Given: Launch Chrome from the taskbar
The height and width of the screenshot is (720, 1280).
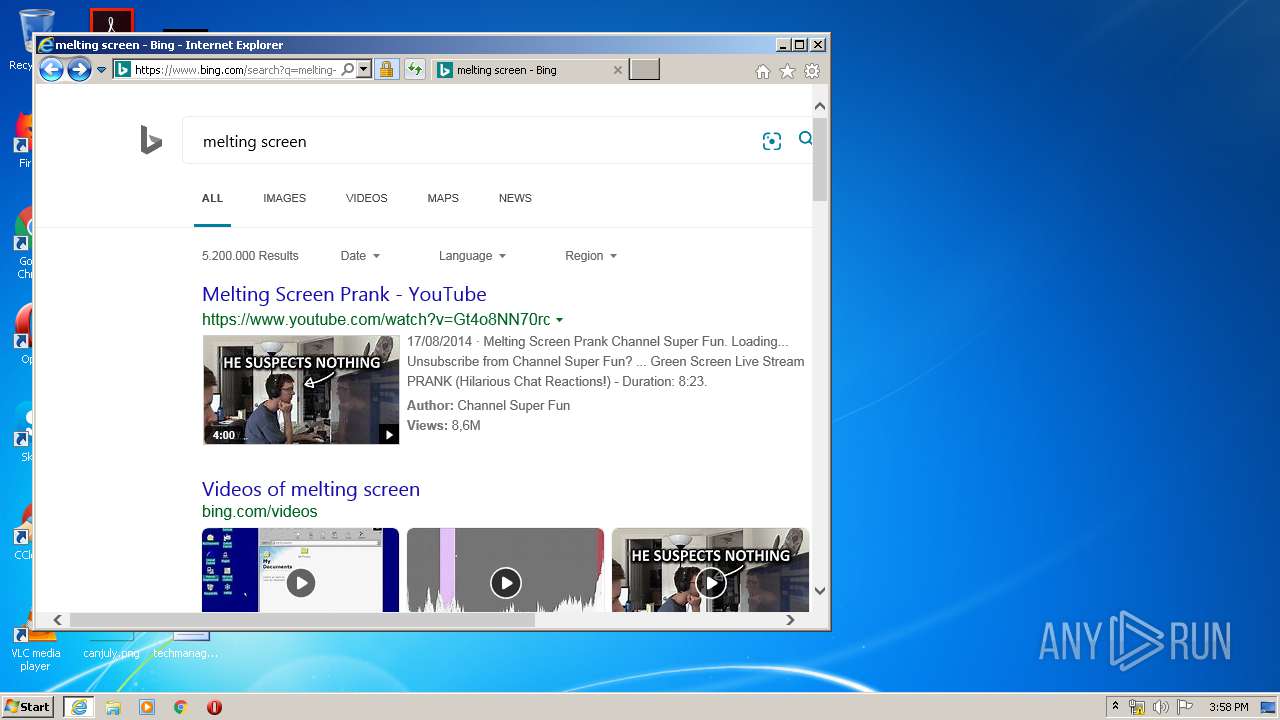Looking at the screenshot, I should click(x=181, y=707).
